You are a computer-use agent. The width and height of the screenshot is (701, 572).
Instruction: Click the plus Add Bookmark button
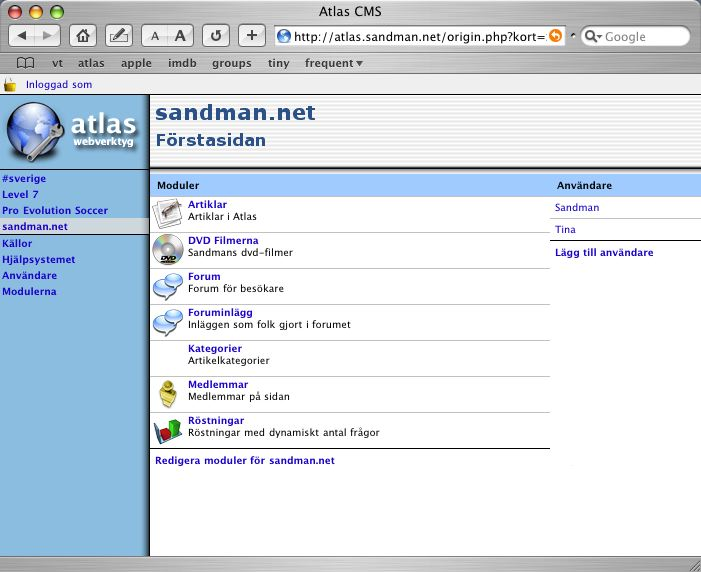tap(251, 36)
